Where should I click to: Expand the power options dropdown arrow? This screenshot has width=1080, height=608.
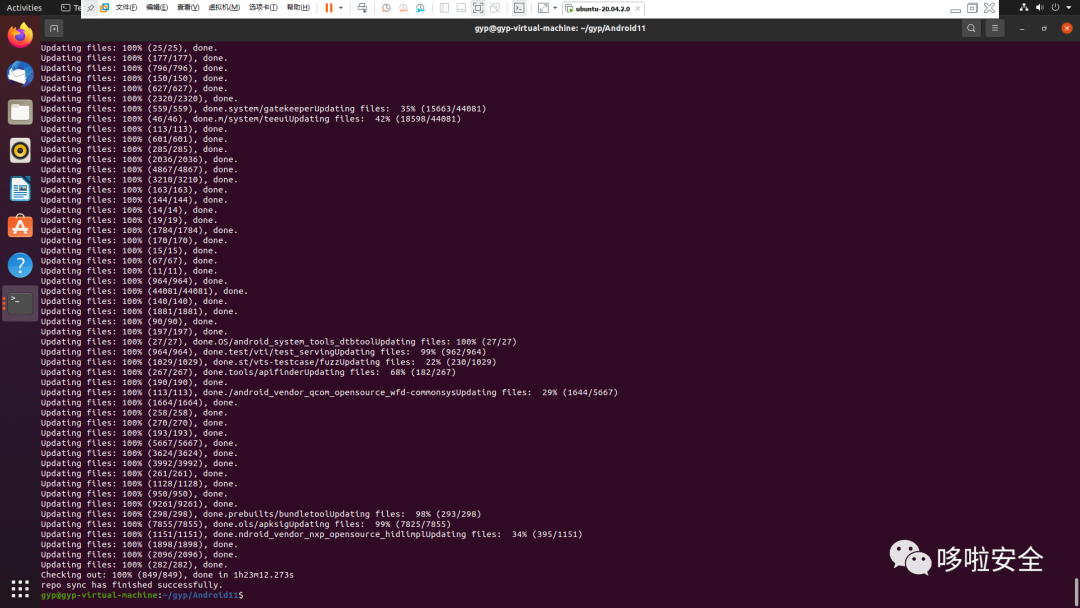coord(341,8)
